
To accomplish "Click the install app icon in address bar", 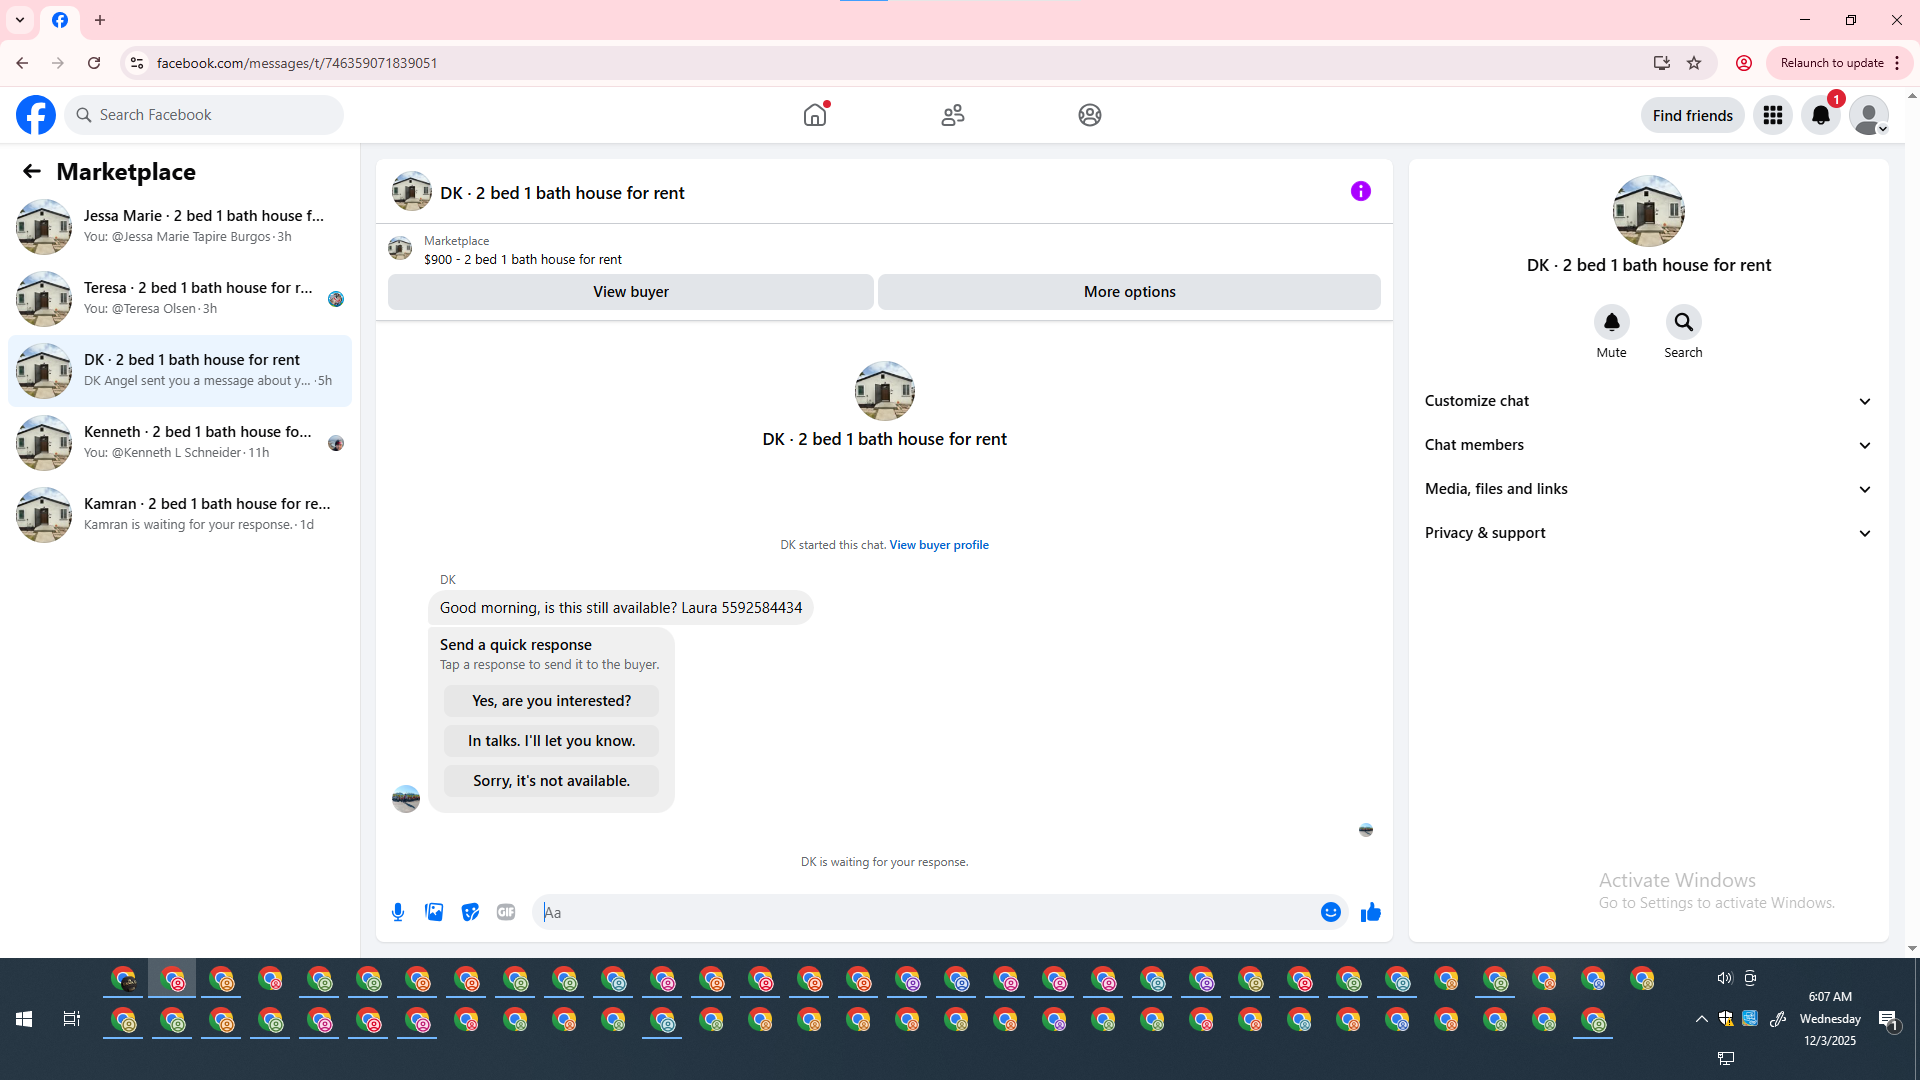I will point(1662,63).
